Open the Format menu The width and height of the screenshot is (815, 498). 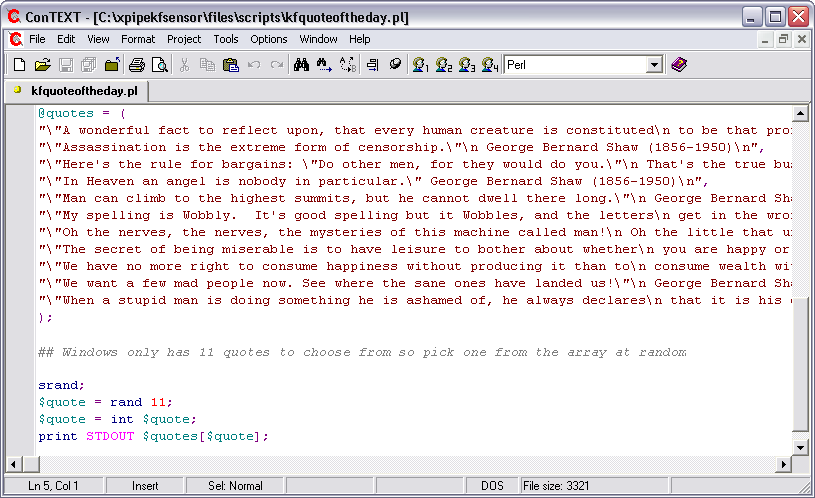click(x=138, y=39)
